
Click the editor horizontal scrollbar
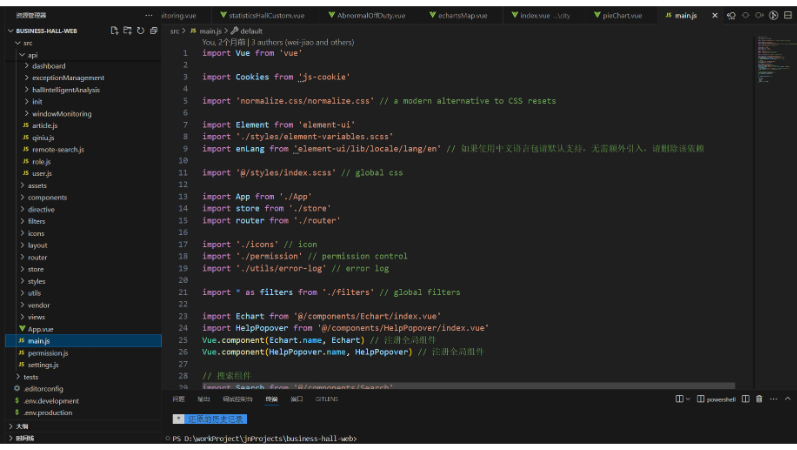click(468, 386)
